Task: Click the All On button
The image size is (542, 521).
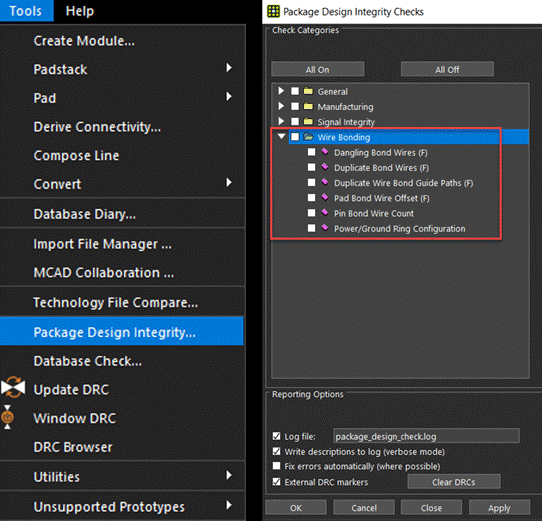Action: 318,69
